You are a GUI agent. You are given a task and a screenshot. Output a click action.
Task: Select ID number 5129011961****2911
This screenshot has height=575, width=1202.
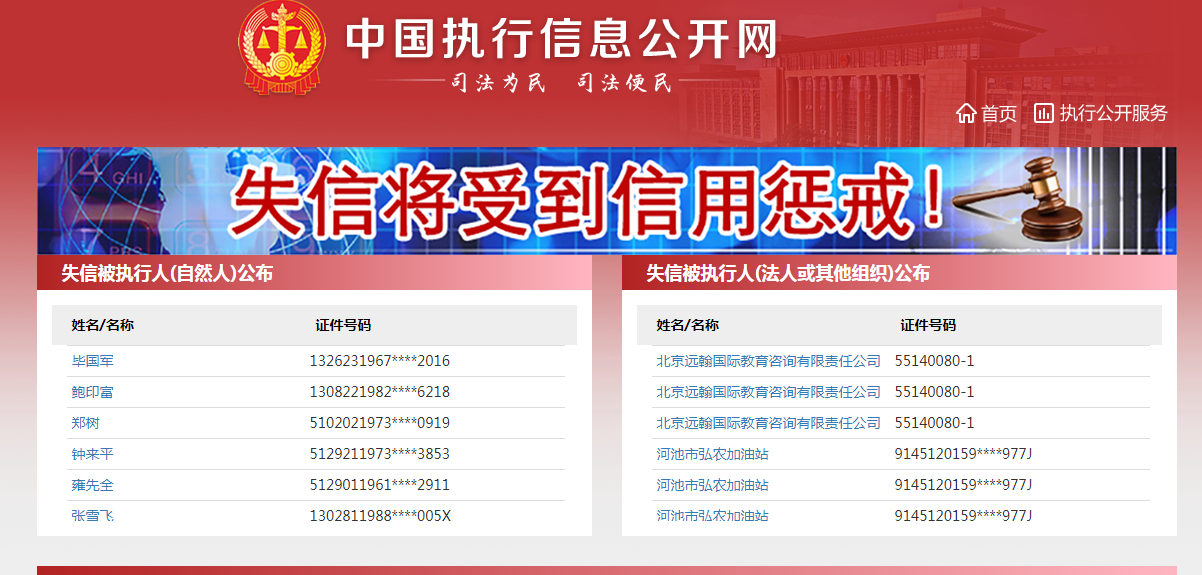point(380,485)
